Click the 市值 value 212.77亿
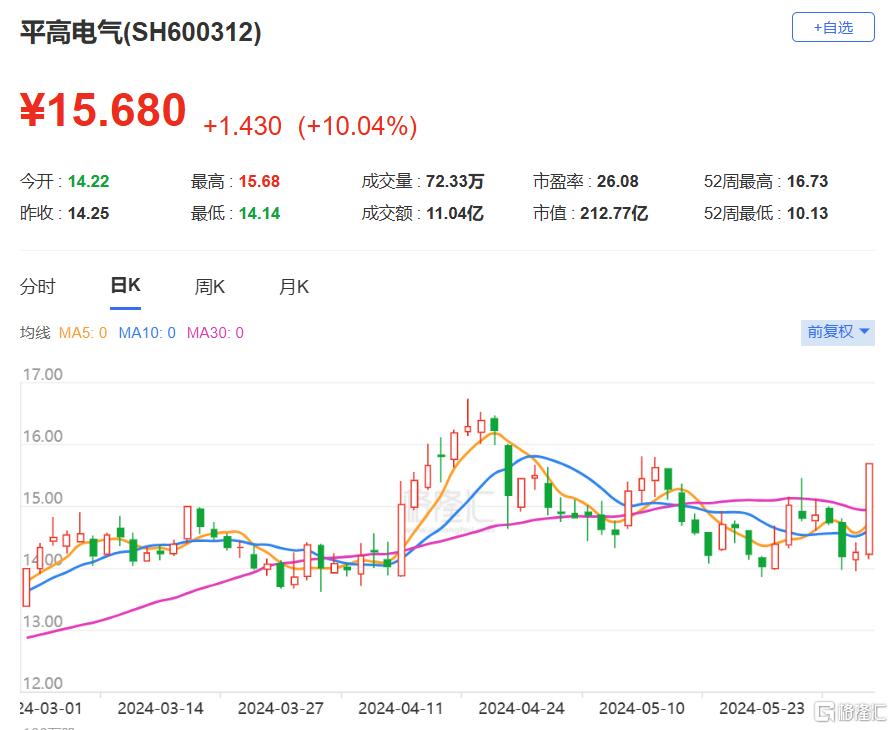Viewport: 894px width, 730px height. pyautogui.click(x=613, y=213)
